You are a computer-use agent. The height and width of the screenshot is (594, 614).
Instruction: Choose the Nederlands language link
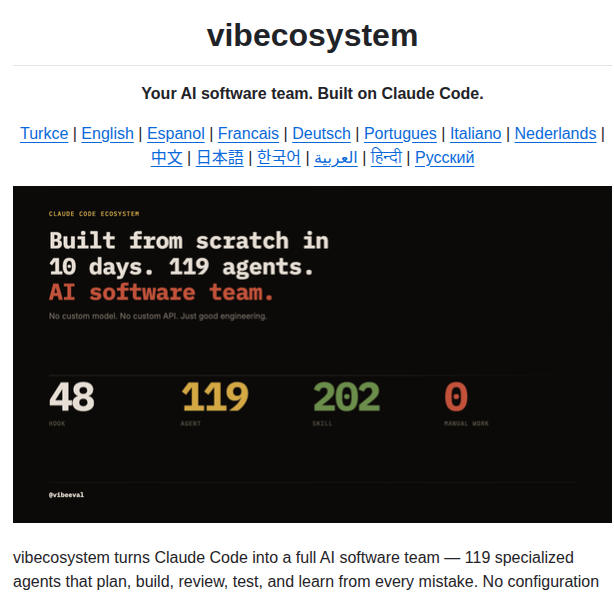click(555, 134)
